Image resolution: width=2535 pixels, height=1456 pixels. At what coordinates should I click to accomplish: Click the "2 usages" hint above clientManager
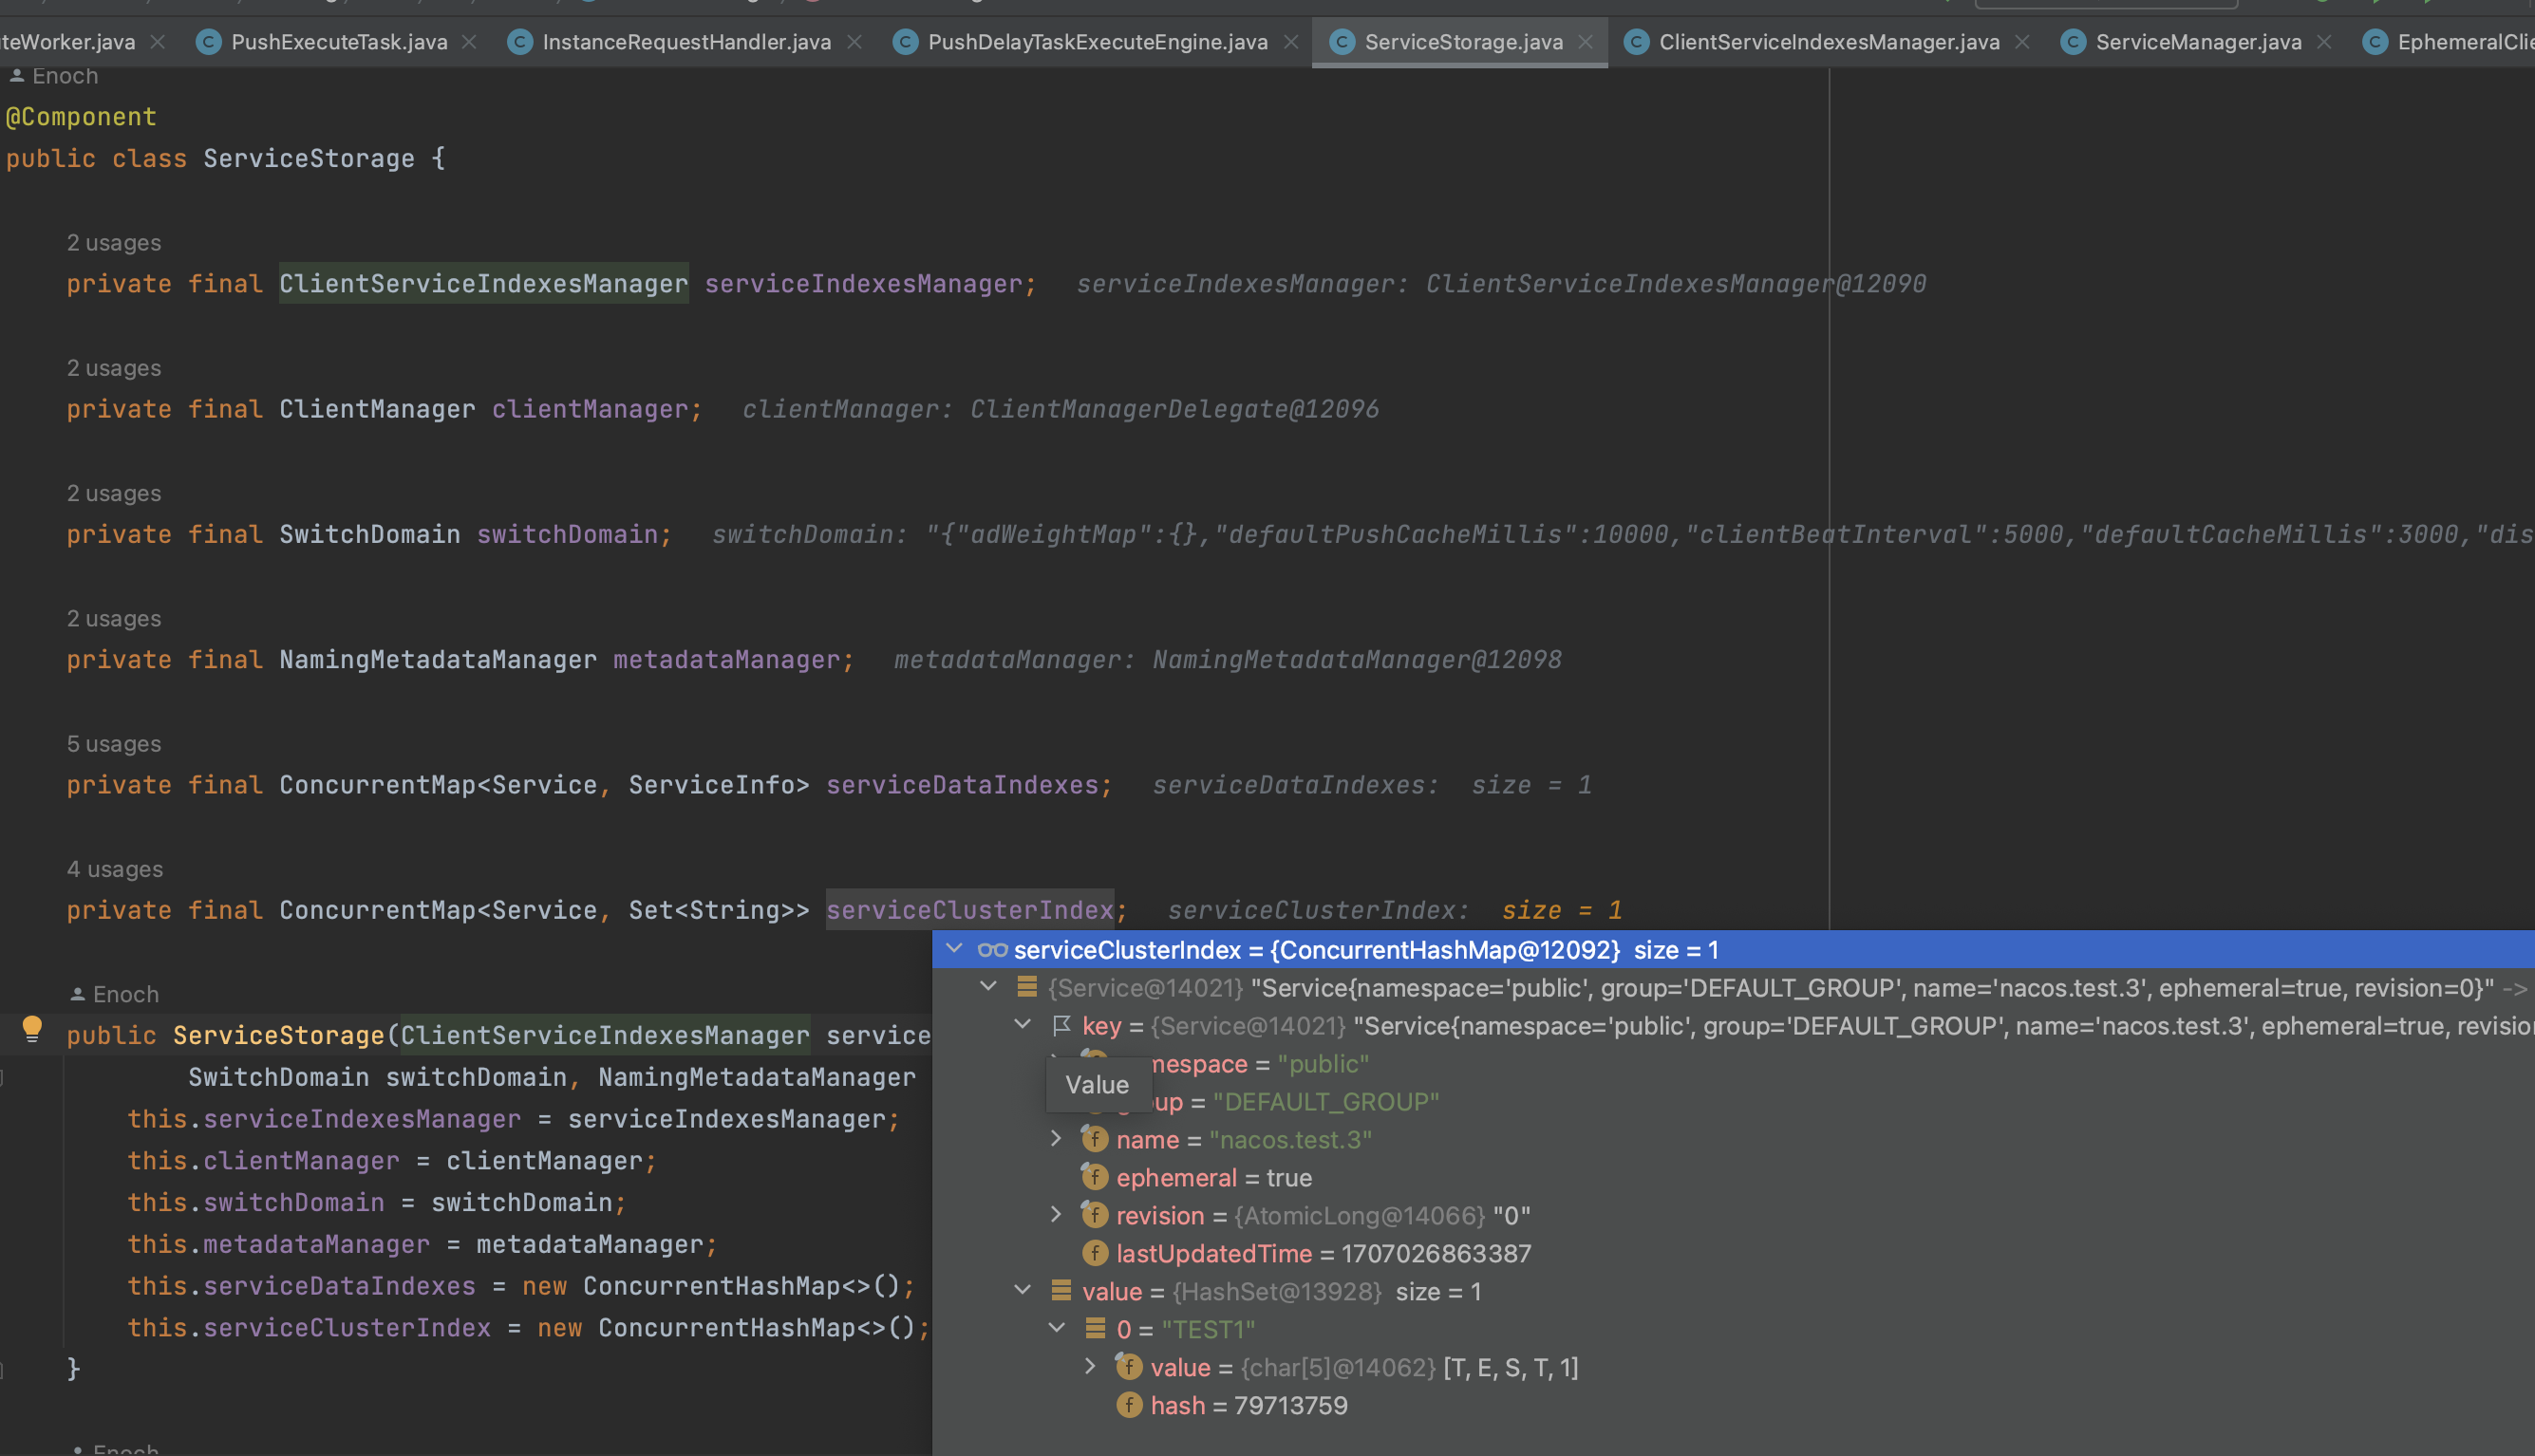click(x=114, y=368)
